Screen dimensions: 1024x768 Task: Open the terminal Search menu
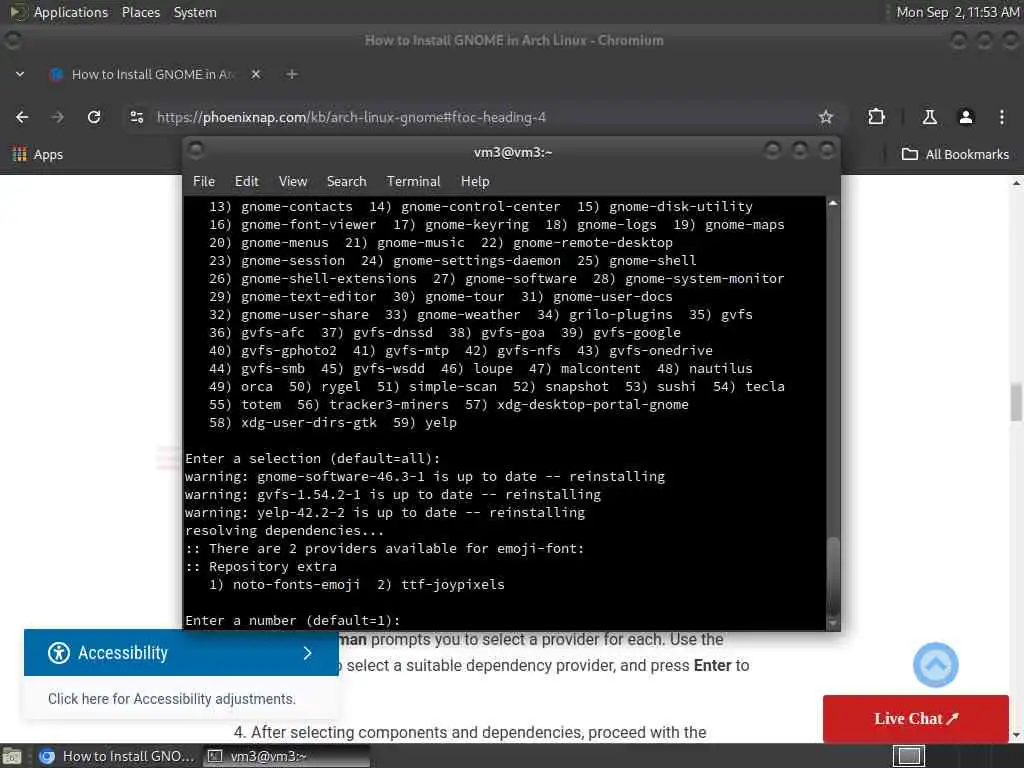[x=346, y=181]
